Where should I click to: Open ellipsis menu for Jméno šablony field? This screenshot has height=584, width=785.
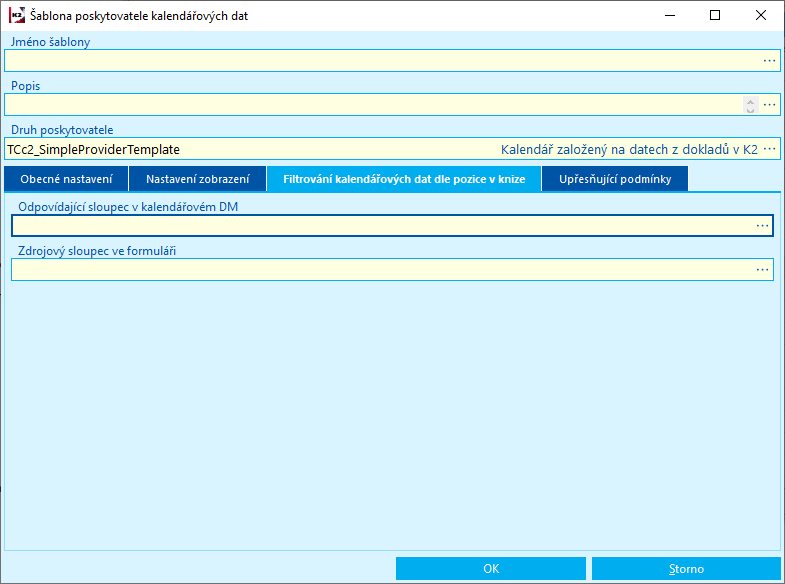click(x=769, y=61)
